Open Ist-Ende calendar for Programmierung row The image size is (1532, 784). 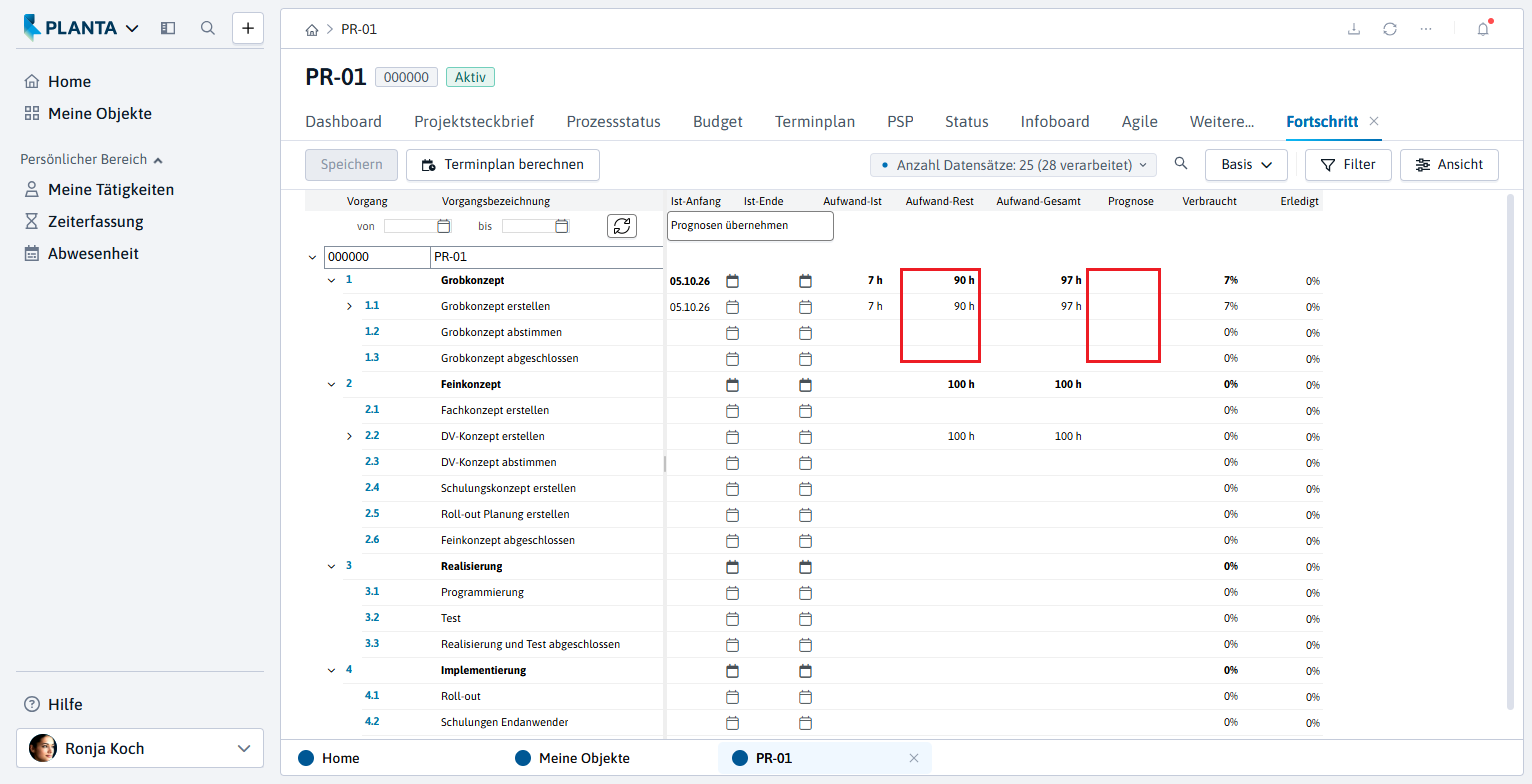click(x=806, y=592)
